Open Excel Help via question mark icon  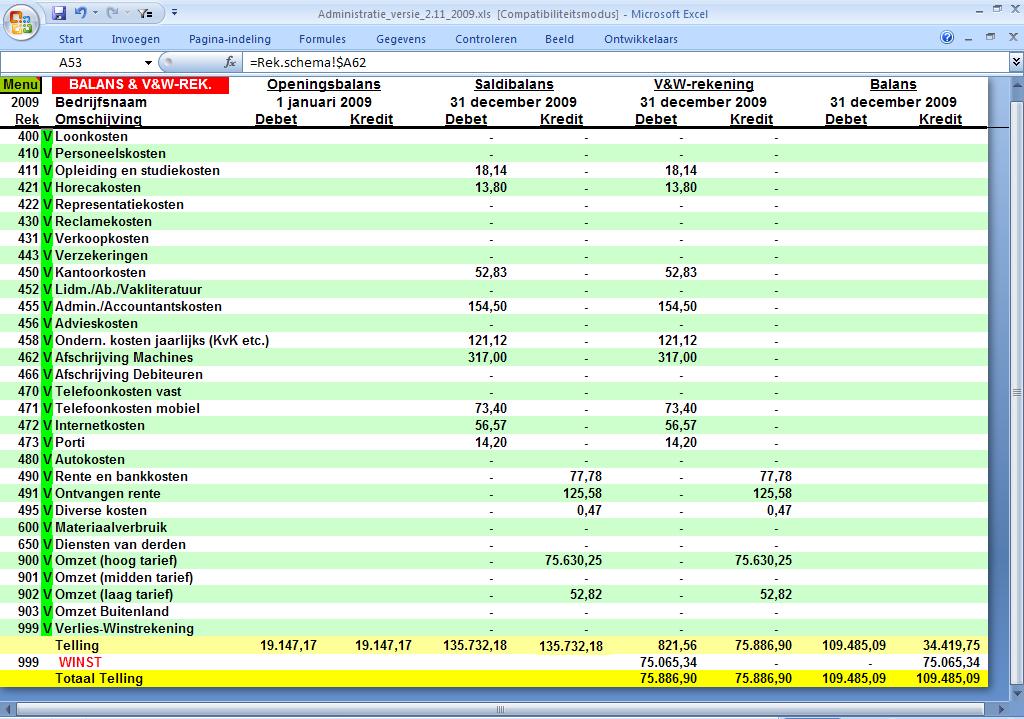[947, 39]
